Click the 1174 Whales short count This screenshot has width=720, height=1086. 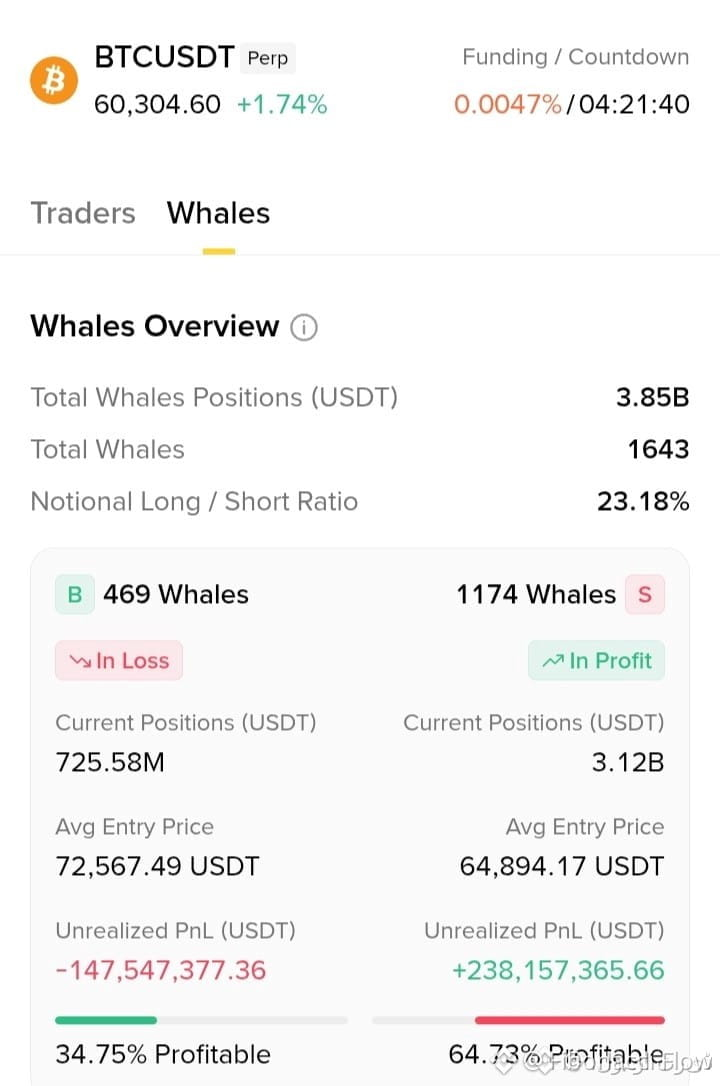tap(536, 594)
